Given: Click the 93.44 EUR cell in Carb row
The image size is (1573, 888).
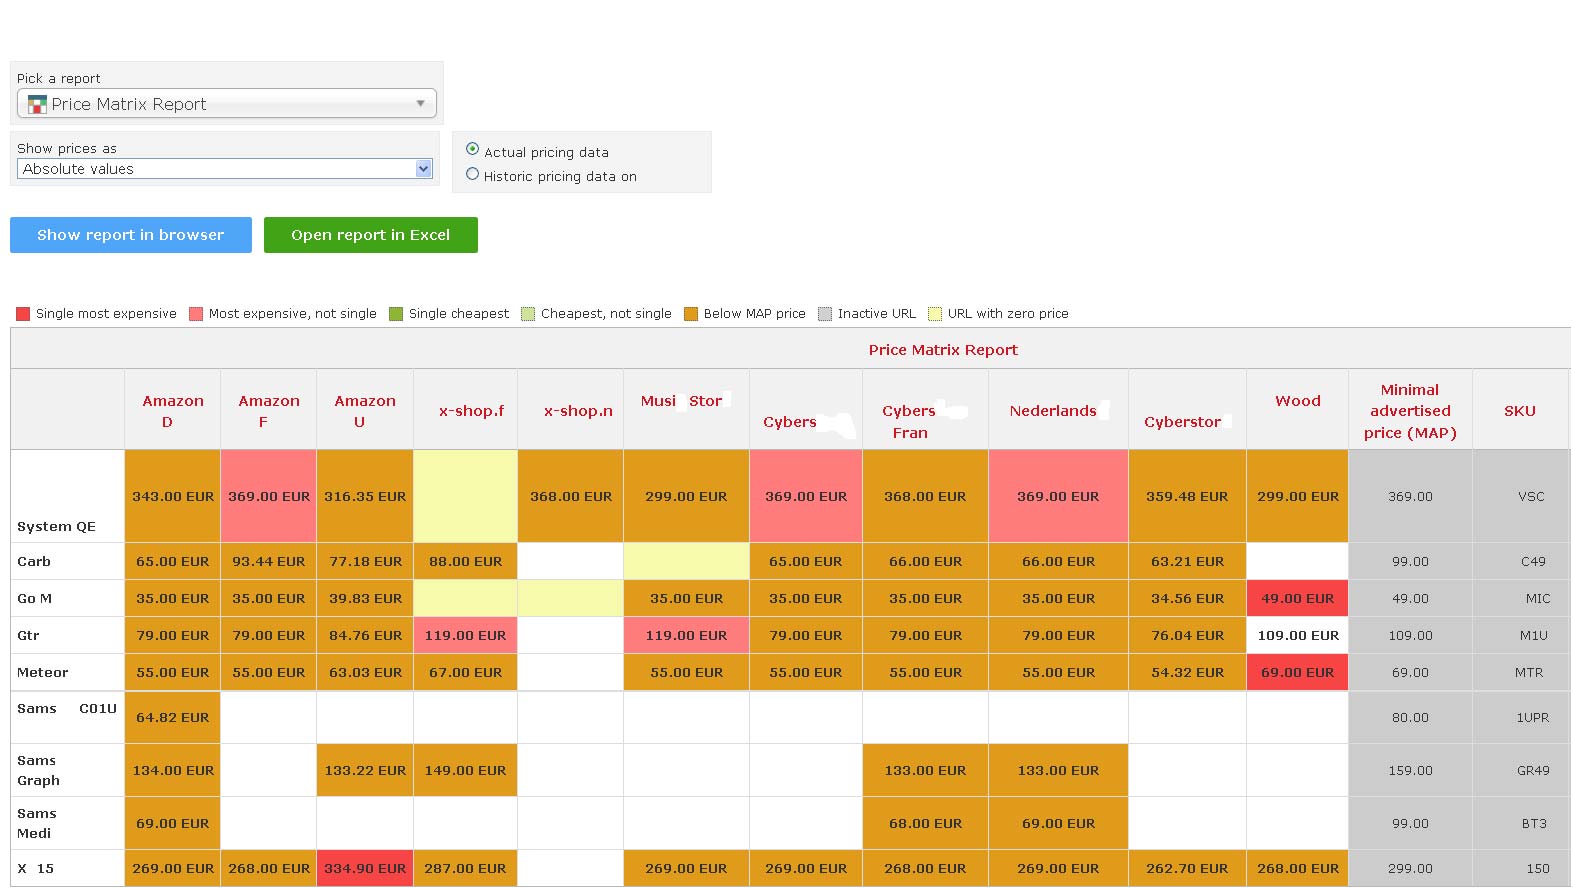Looking at the screenshot, I should [268, 562].
